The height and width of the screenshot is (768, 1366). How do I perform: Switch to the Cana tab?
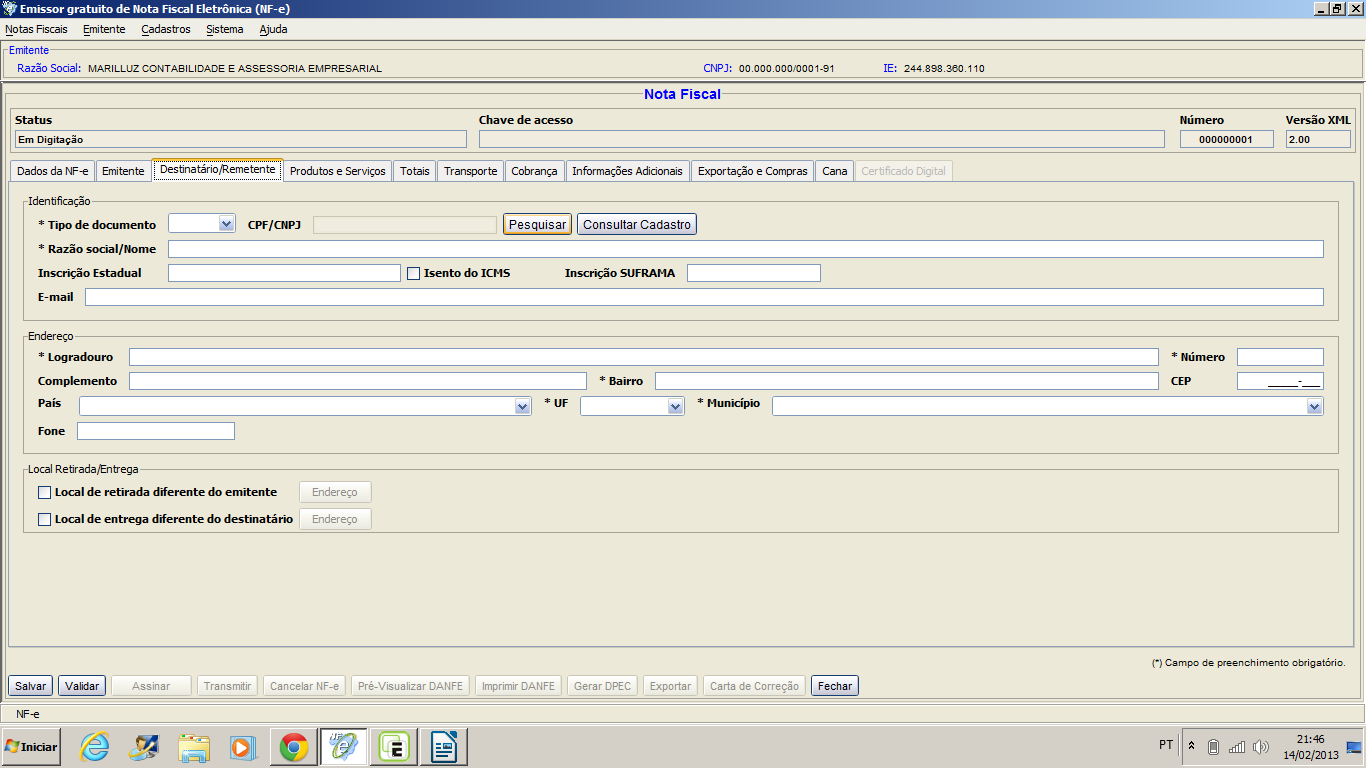pyautogui.click(x=835, y=171)
